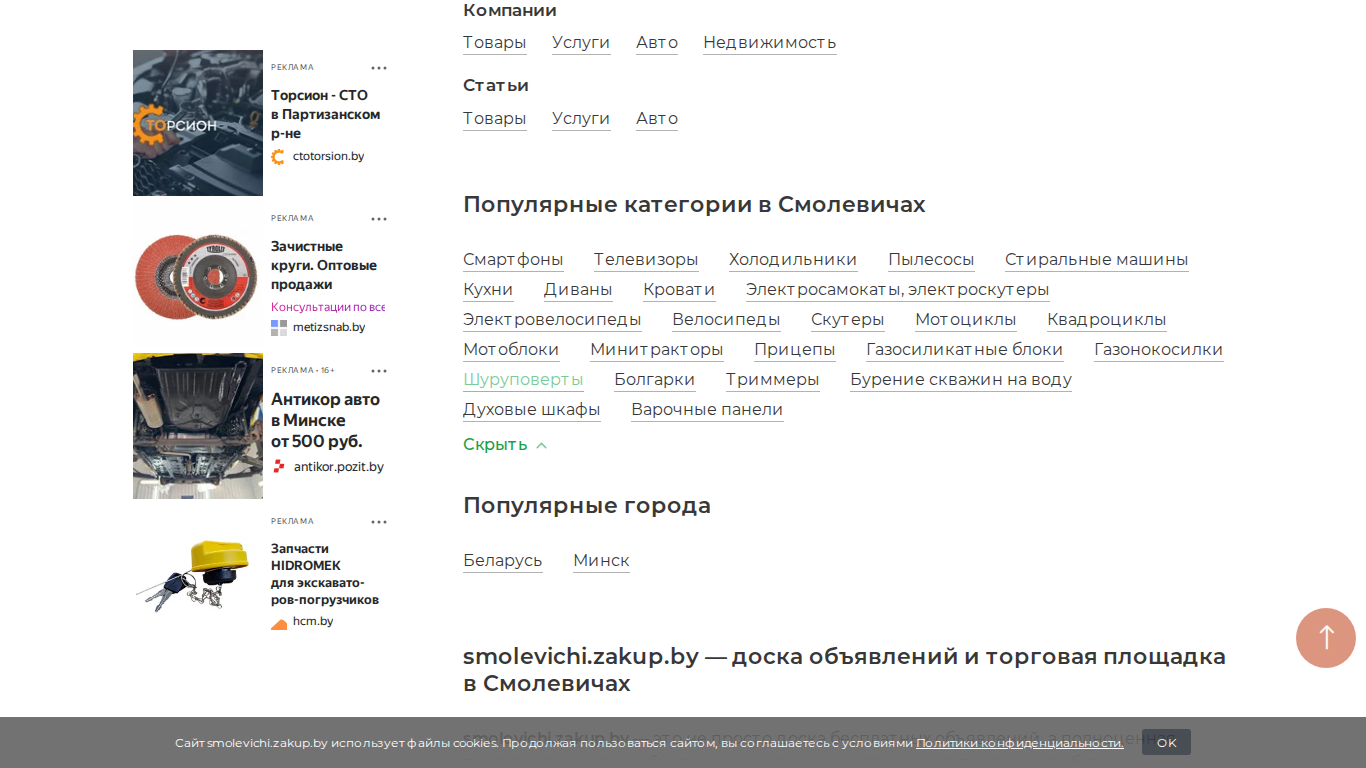Click the metizsnab.by domain text

[x=329, y=328]
